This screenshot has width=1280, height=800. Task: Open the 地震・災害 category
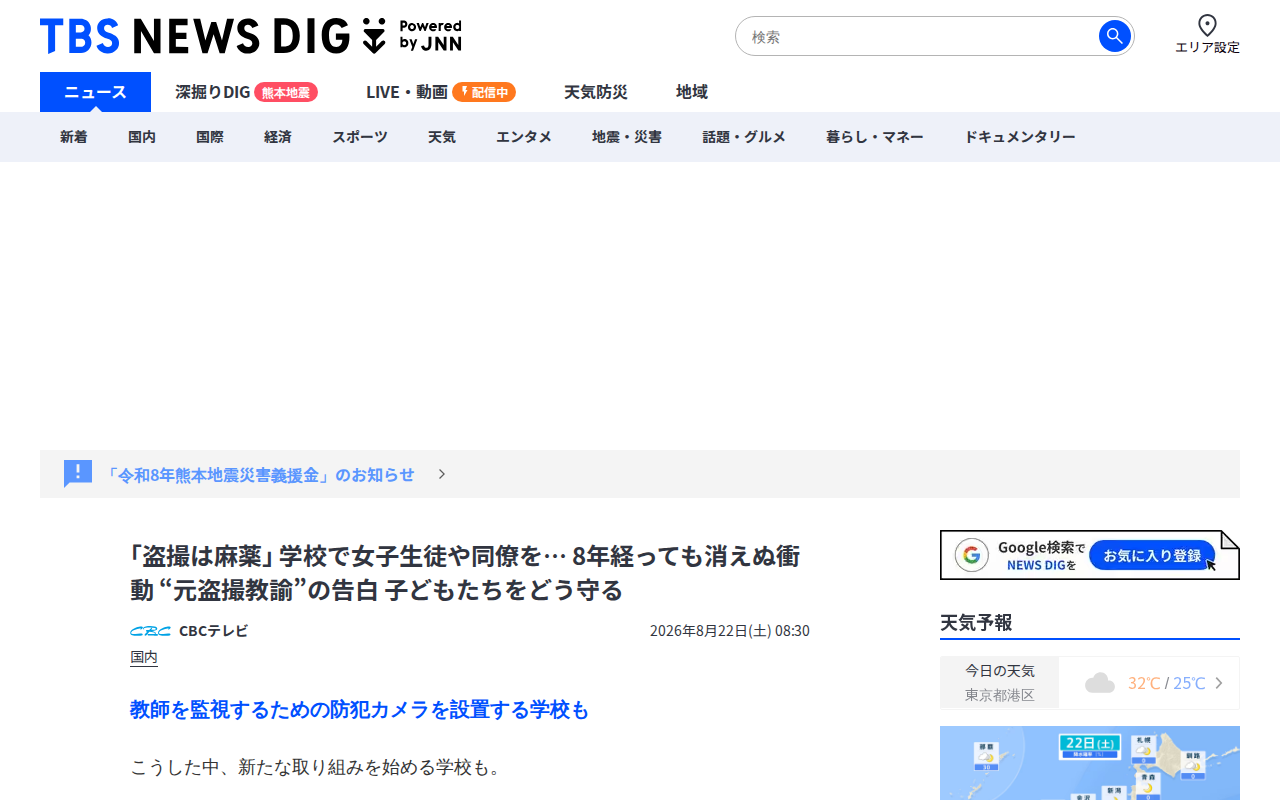pyautogui.click(x=627, y=137)
